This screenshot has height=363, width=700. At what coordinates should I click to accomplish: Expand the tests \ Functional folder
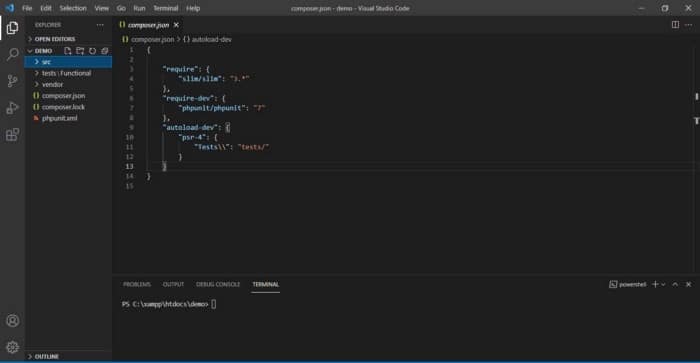(68, 73)
